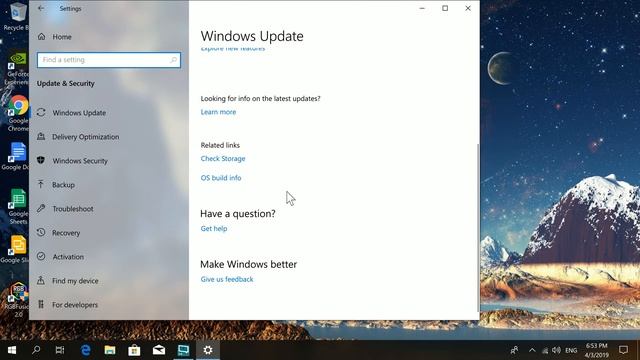Open Delivery Optimization settings
Viewport: 640px width, 360px height.
click(x=78, y=137)
